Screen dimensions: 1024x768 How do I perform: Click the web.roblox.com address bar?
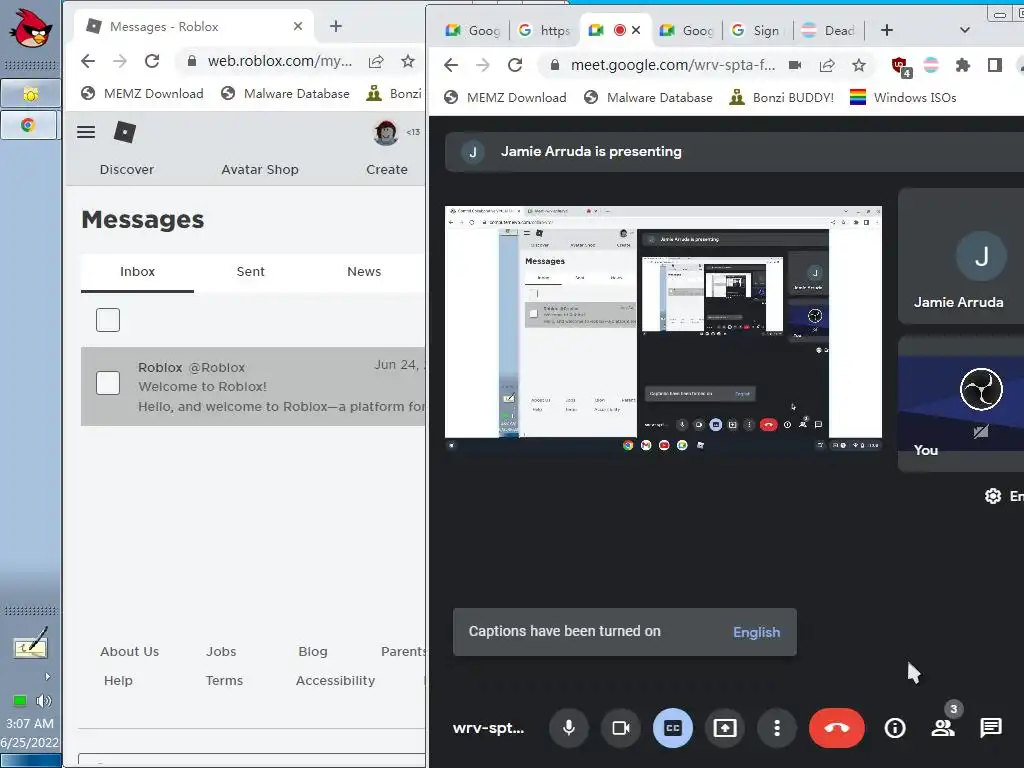coord(280,61)
